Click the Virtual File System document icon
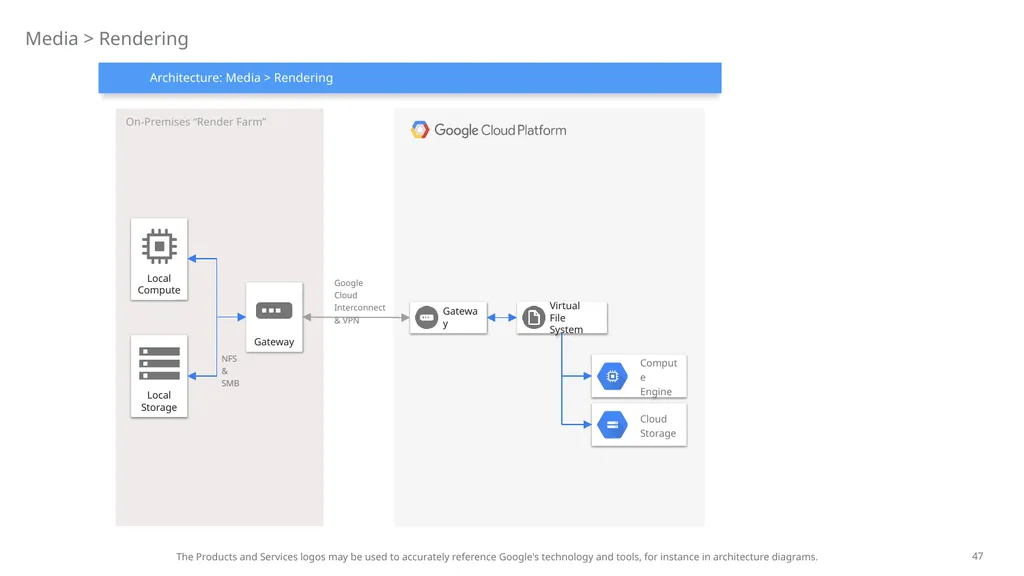This screenshot has height=576, width=1024. point(534,317)
